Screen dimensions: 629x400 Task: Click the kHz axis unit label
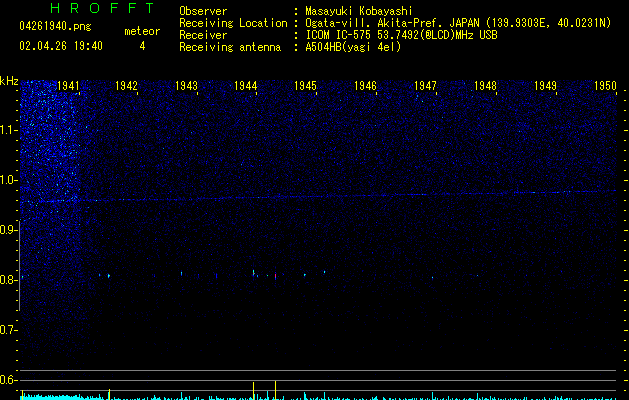9,81
